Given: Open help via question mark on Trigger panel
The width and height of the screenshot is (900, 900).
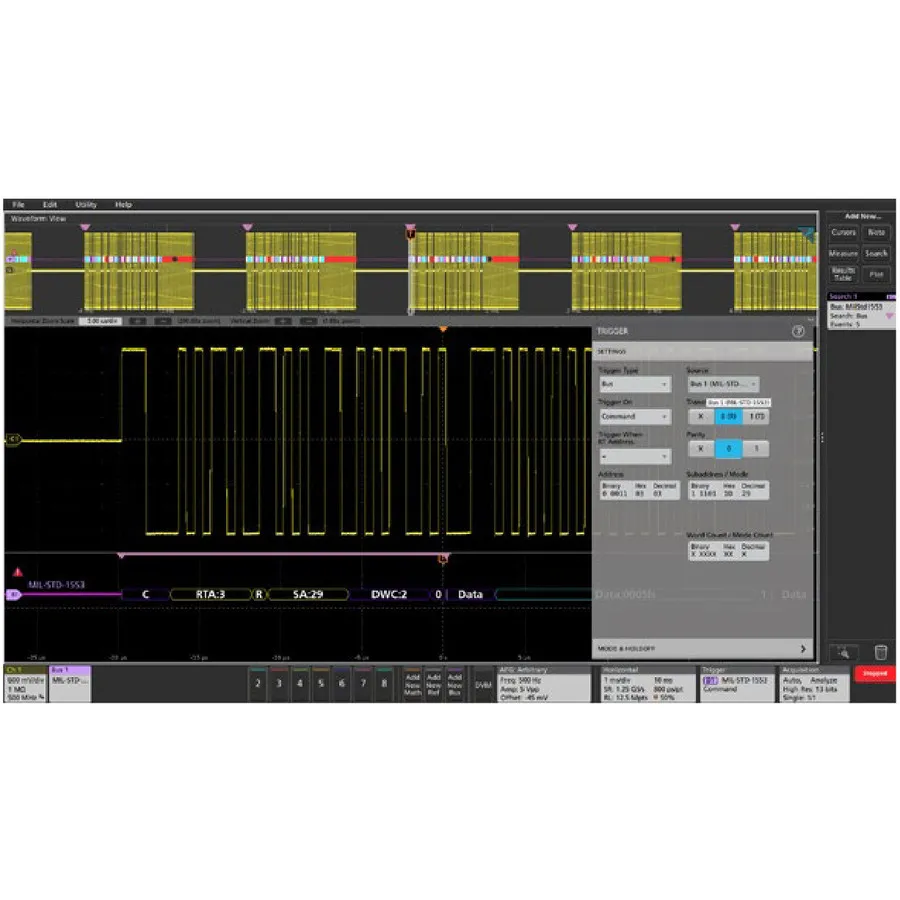Looking at the screenshot, I should click(798, 331).
